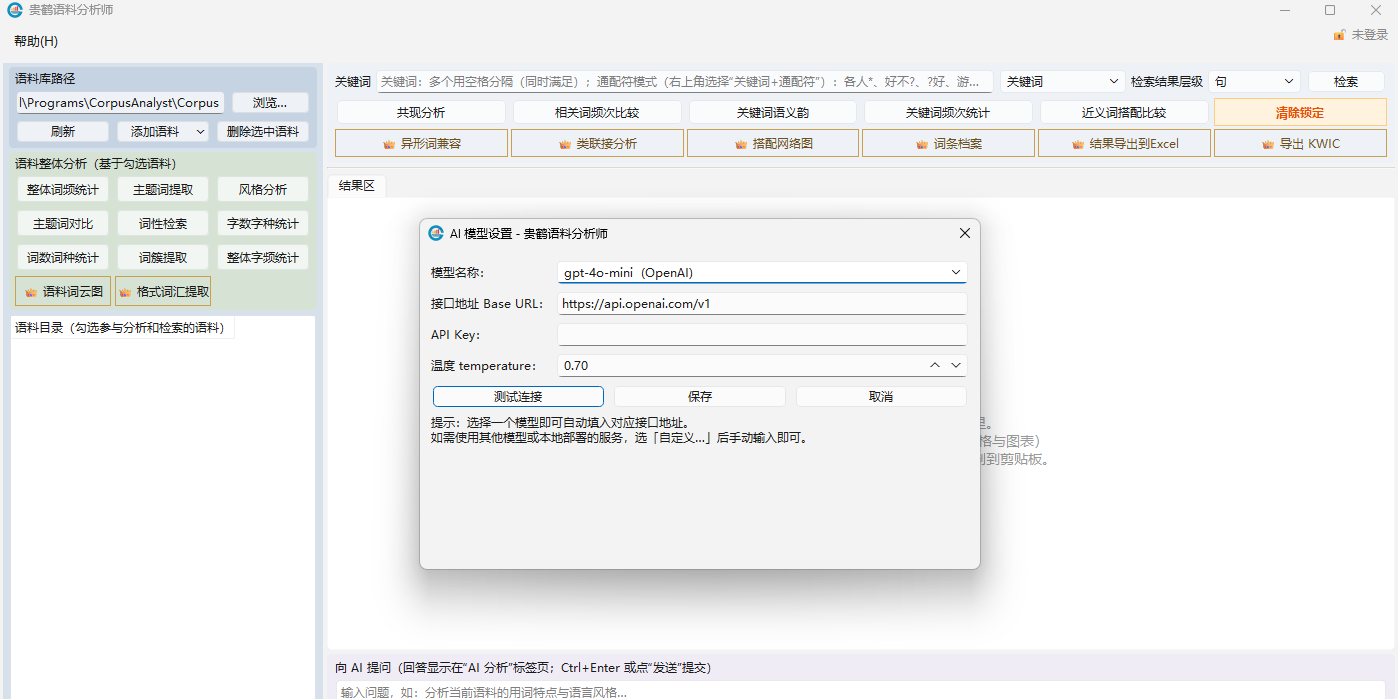Click the 测试连接 button
The image size is (1398, 699).
click(x=518, y=397)
